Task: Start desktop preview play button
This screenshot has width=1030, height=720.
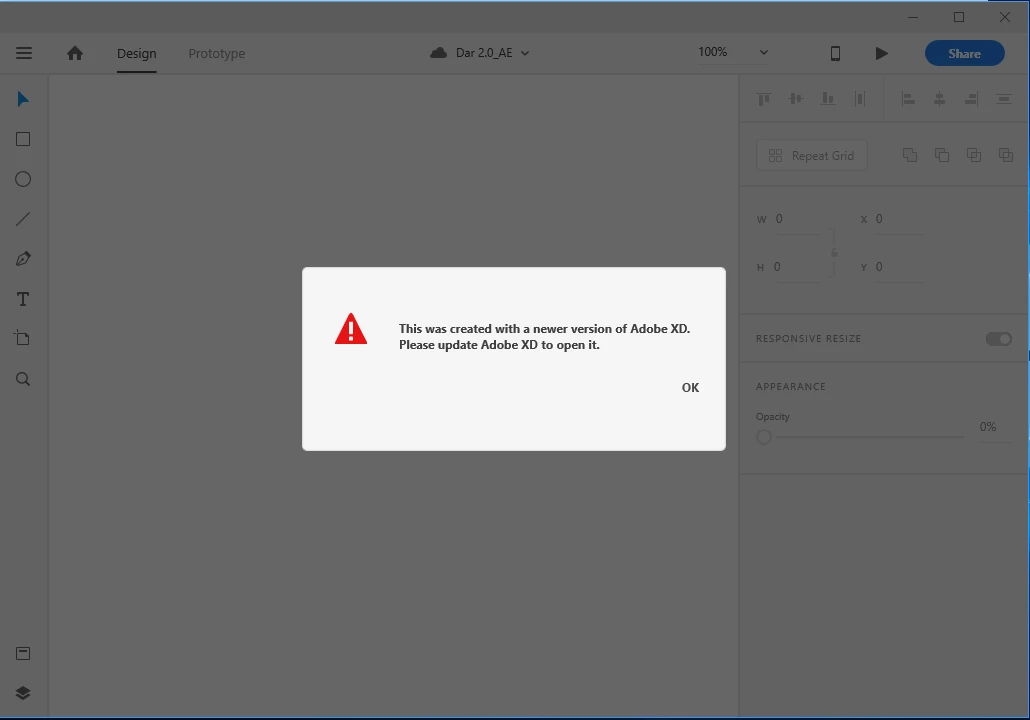Action: click(x=882, y=53)
